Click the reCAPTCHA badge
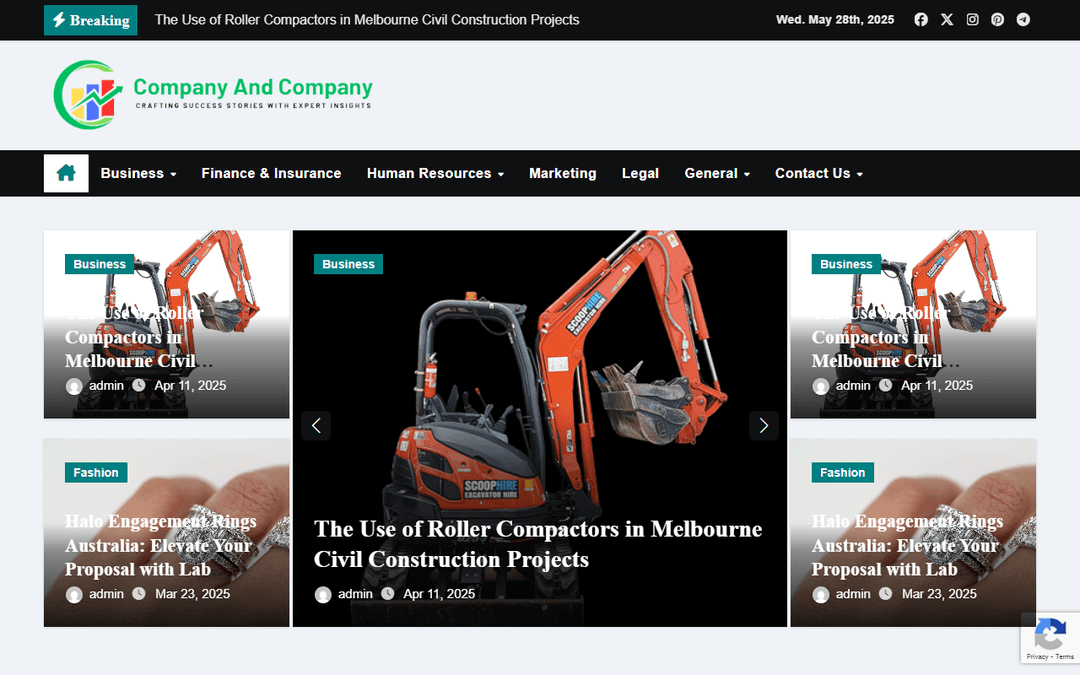Viewport: 1080px width, 675px height. pyautogui.click(x=1050, y=639)
